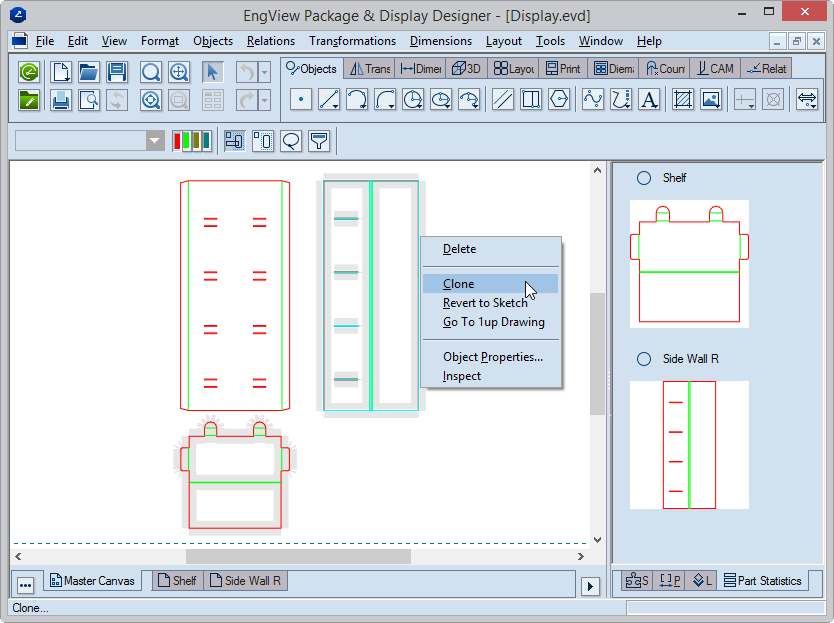Screen dimensions: 834x623
Task: Choose Clone from the context menu
Action: click(459, 284)
